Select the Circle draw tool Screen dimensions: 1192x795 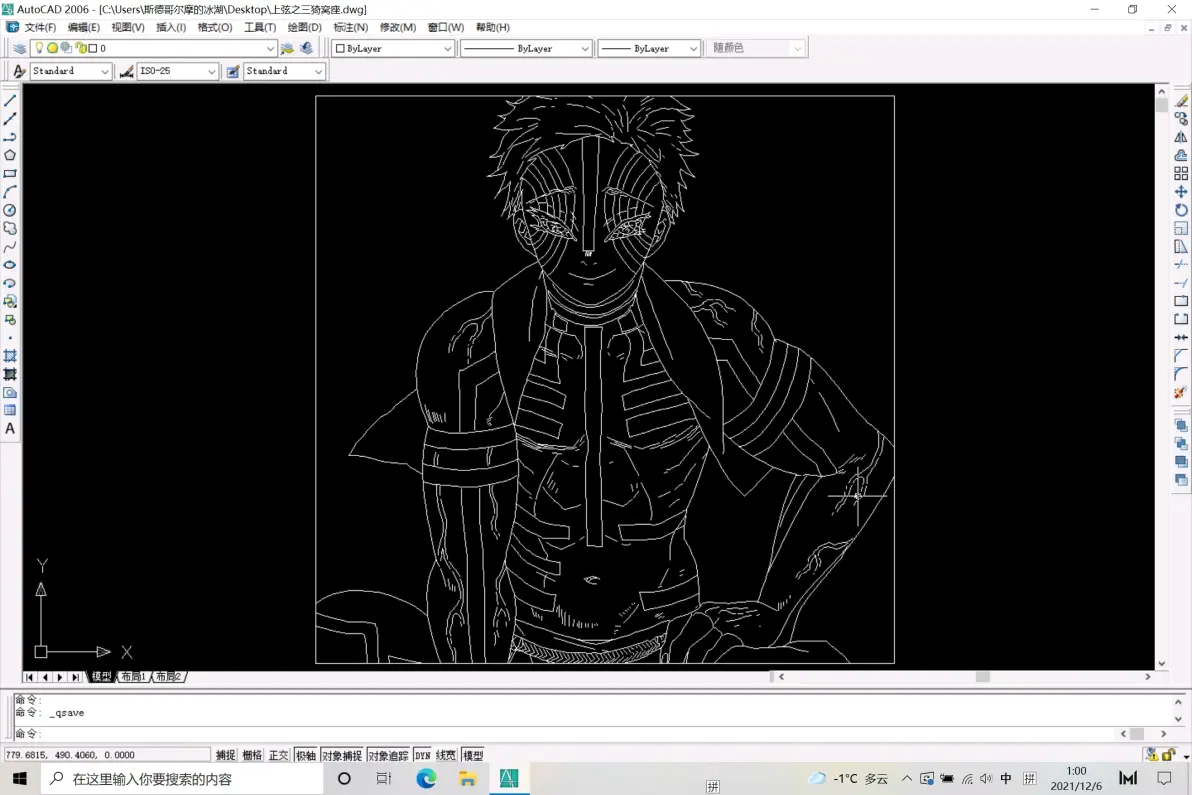click(10, 210)
